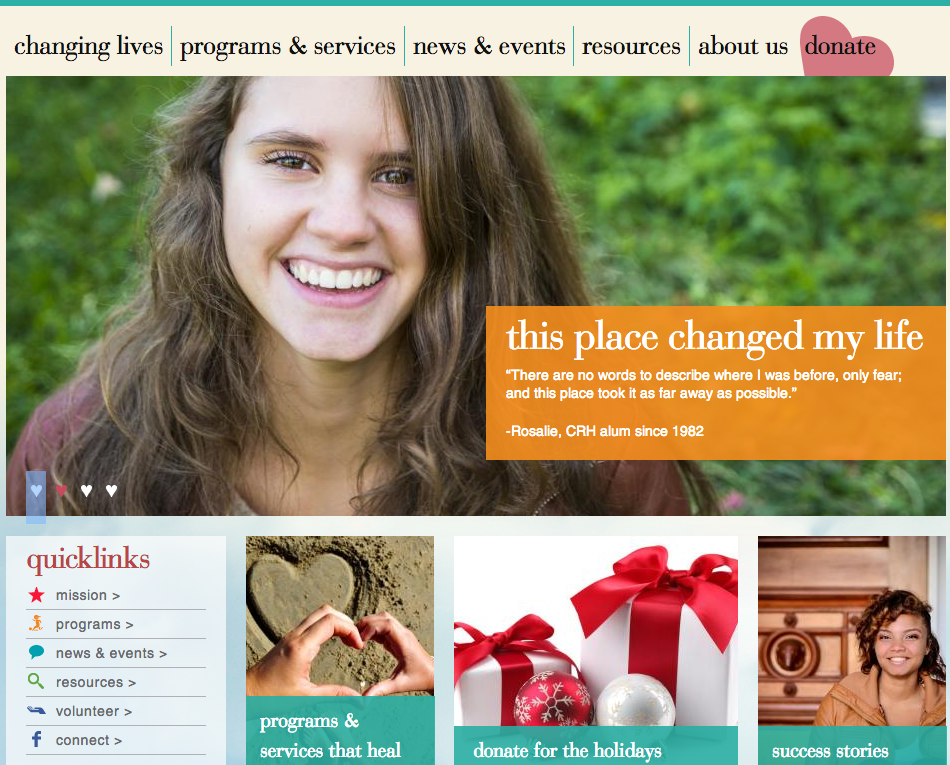This screenshot has height=765, width=950.
Task: Open the changing lives menu
Action: click(x=88, y=46)
